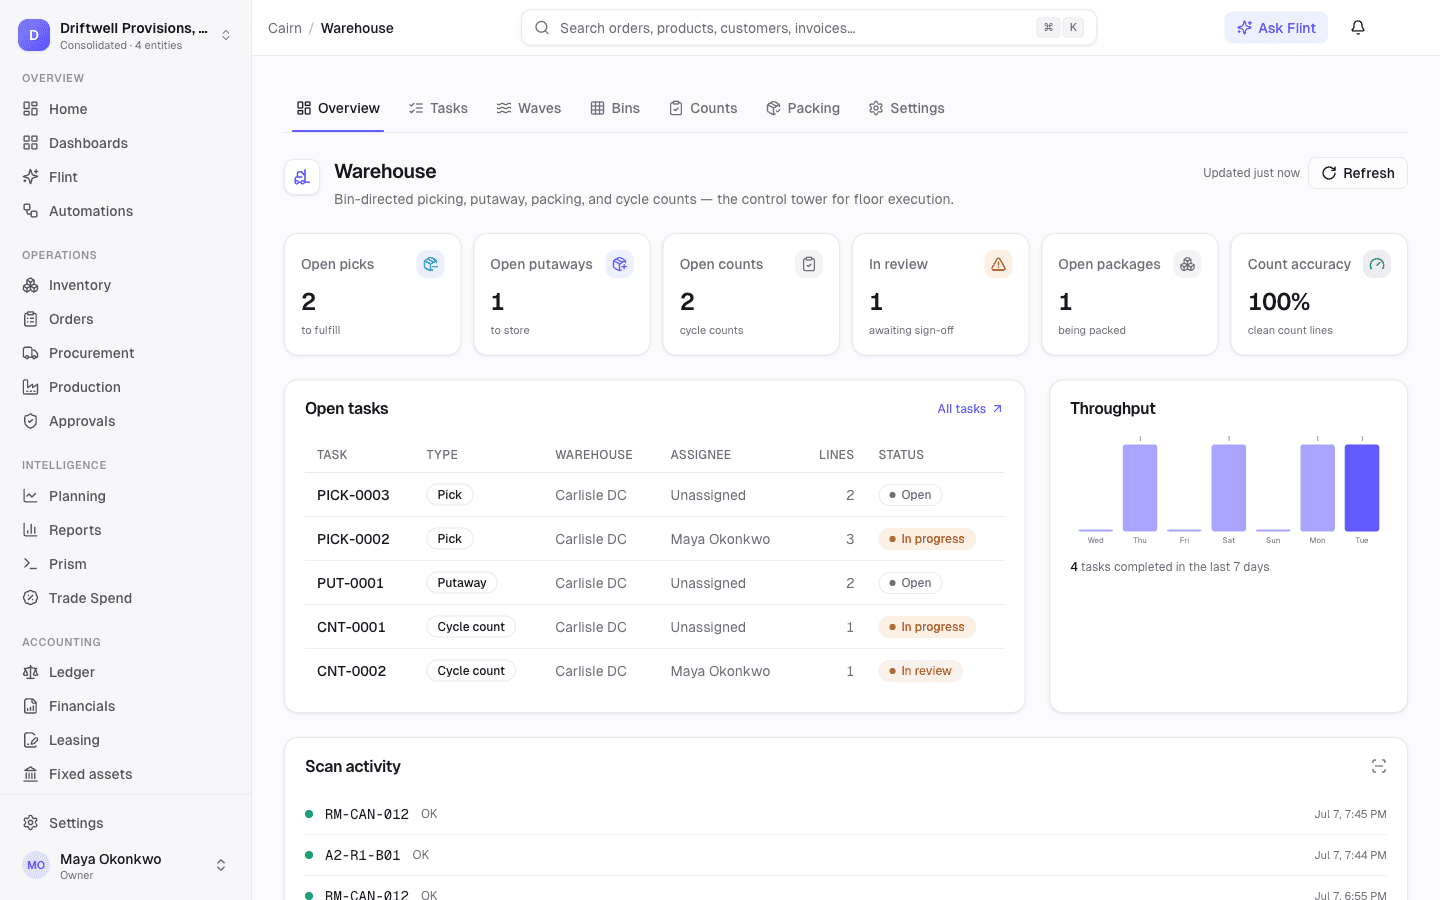Image resolution: width=1440 pixels, height=900 pixels.
Task: Open Reports page
Action: pos(125,530)
